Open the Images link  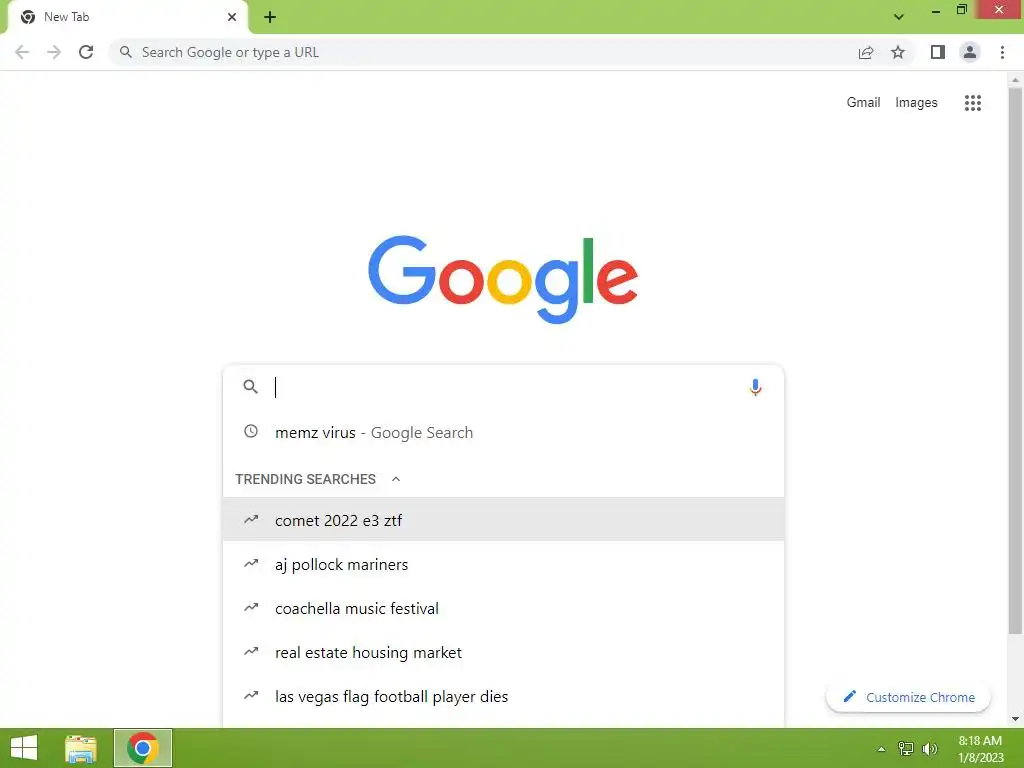point(916,103)
